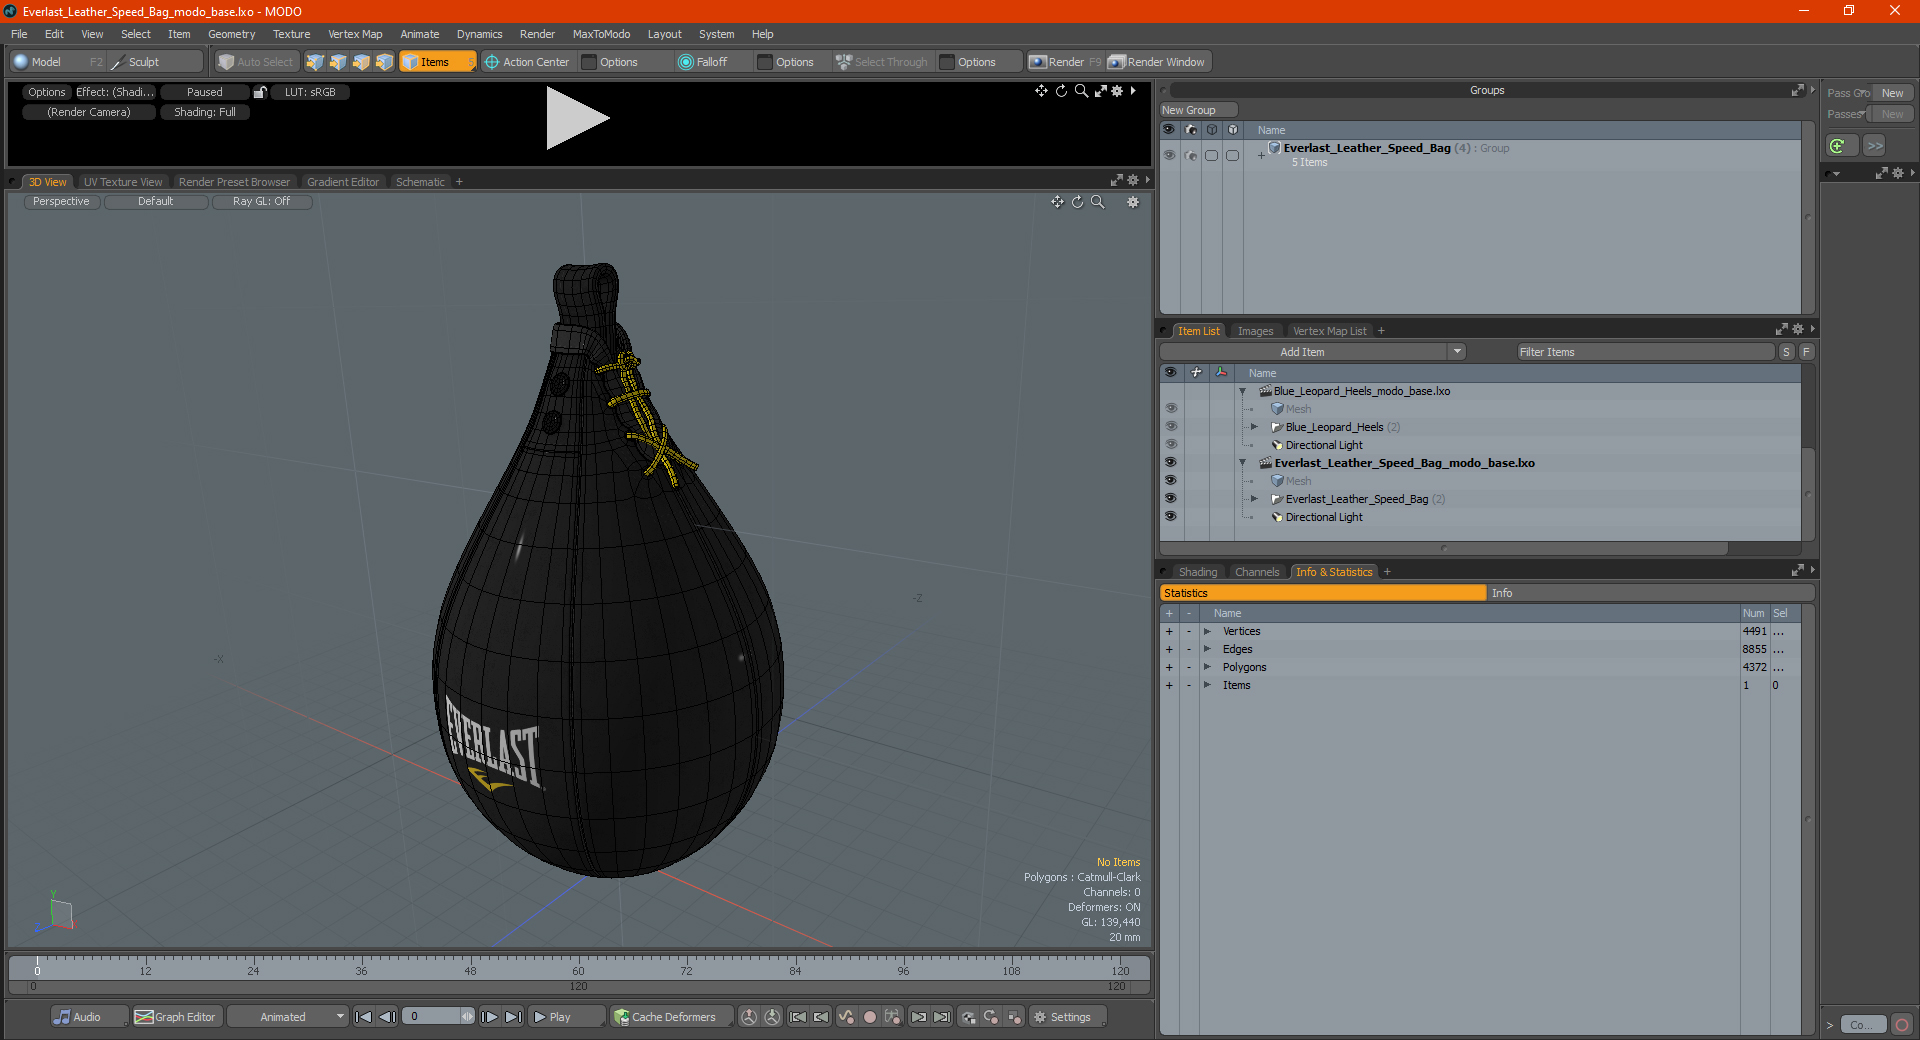This screenshot has height=1040, width=1920.
Task: Open 3D viewport settings gear
Action: point(1133,202)
